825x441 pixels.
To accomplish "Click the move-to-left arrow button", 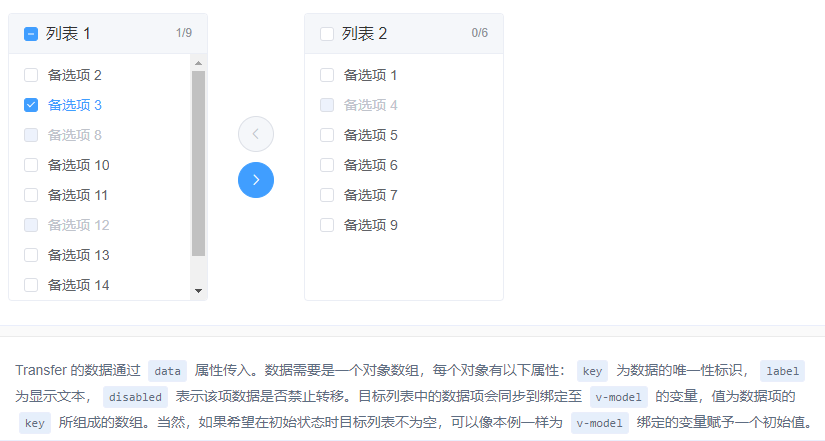I will 256,134.
